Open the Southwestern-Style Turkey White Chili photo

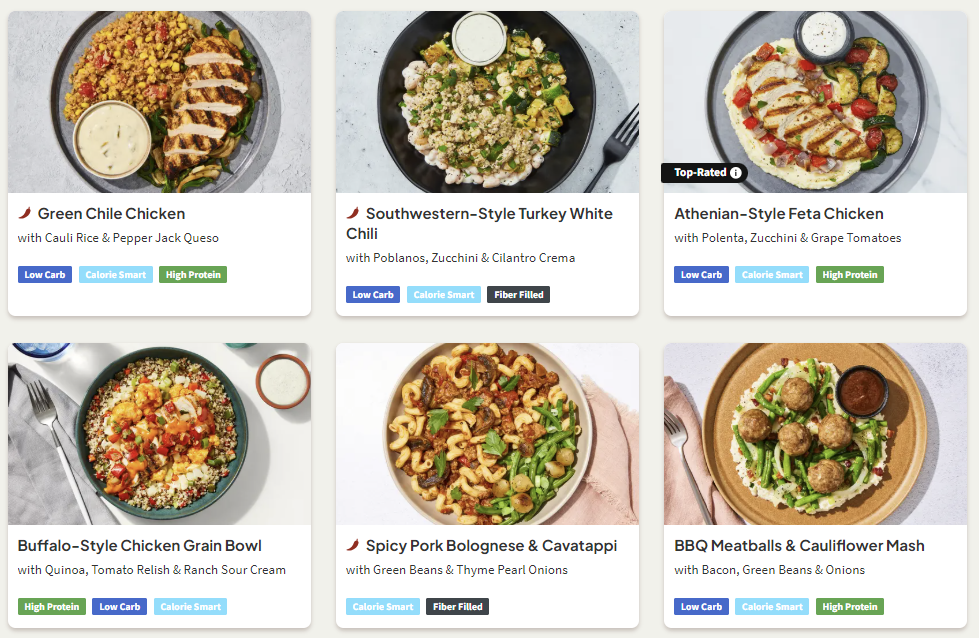[x=487, y=101]
